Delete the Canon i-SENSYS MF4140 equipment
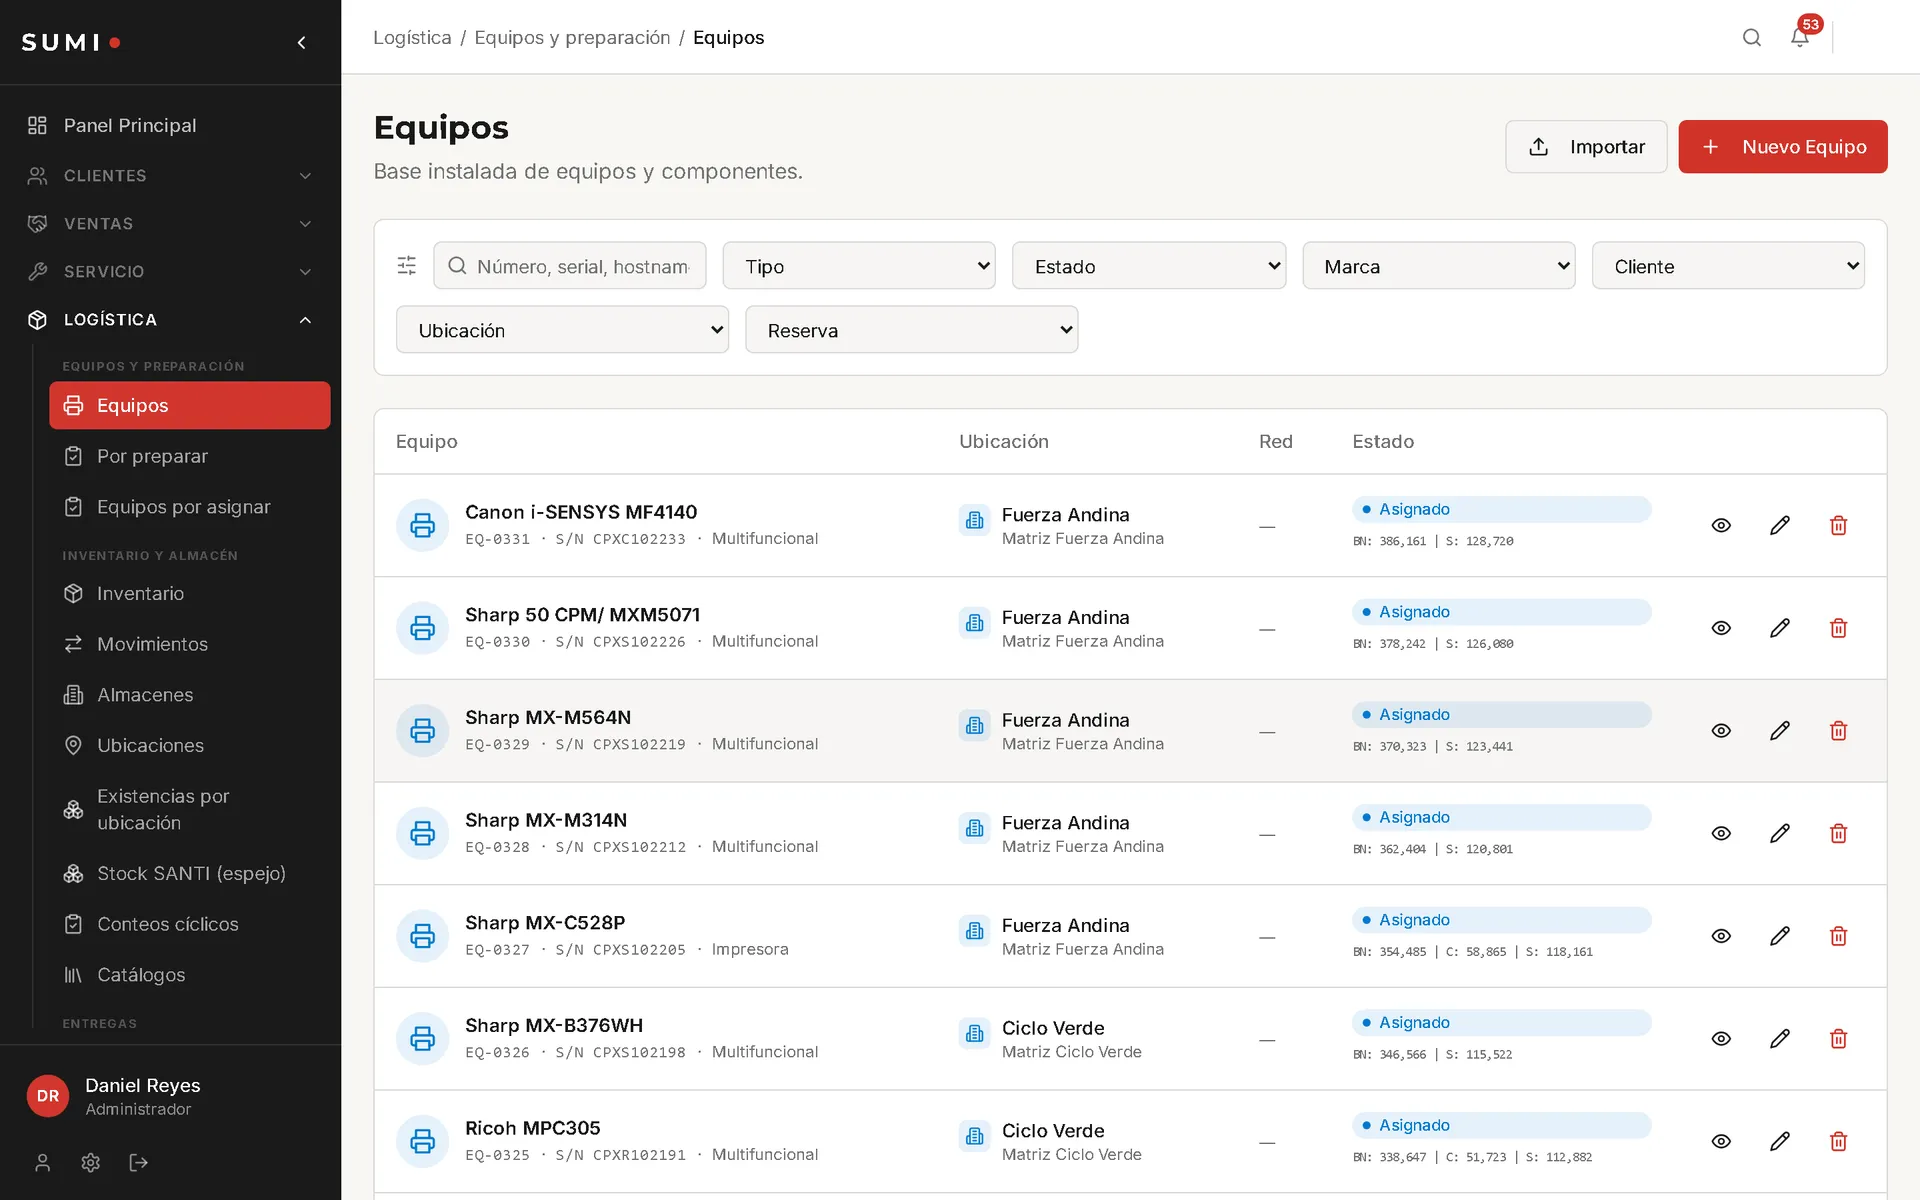1920x1200 pixels. [1838, 526]
